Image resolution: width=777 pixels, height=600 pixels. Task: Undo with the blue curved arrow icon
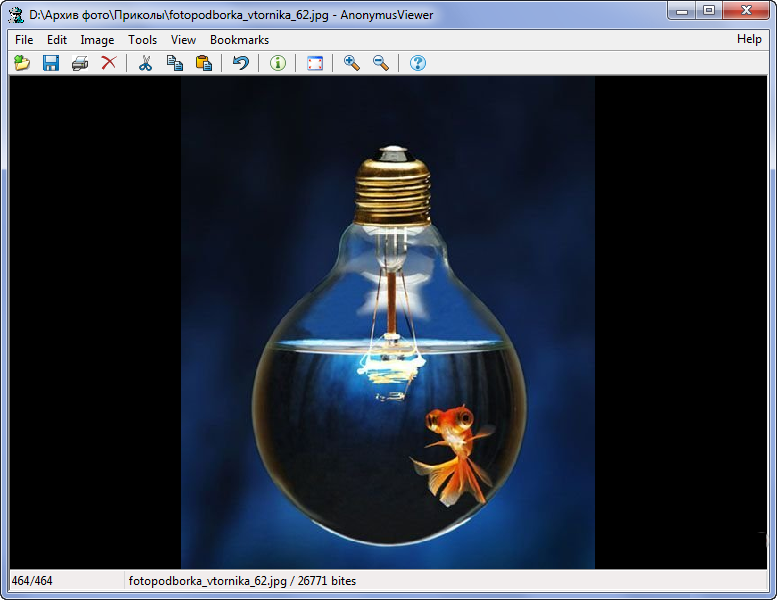(x=241, y=63)
